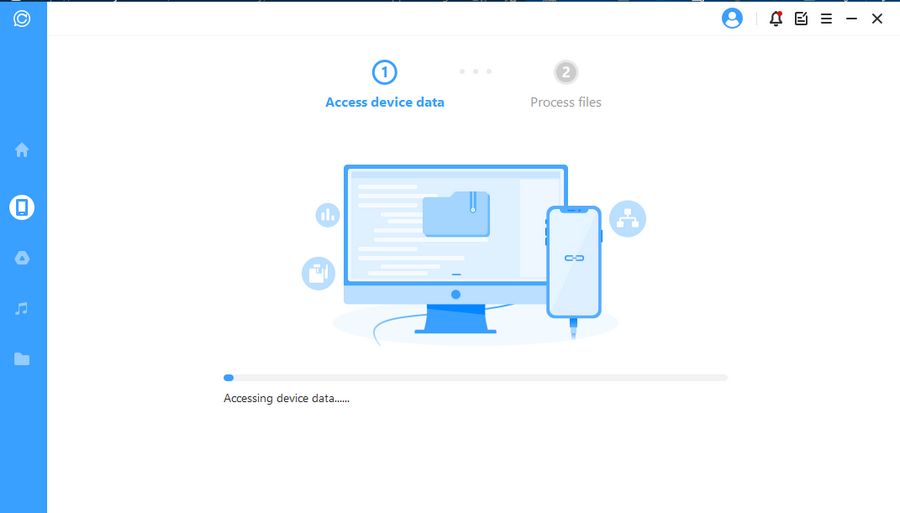Open the folder icon in sidebar
The height and width of the screenshot is (513, 900).
coord(22,359)
